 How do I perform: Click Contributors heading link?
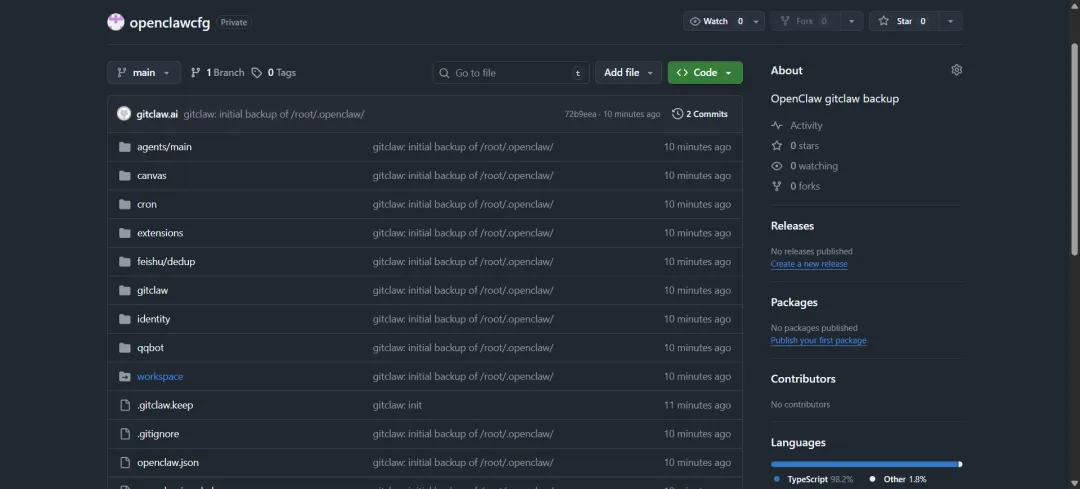click(x=803, y=379)
